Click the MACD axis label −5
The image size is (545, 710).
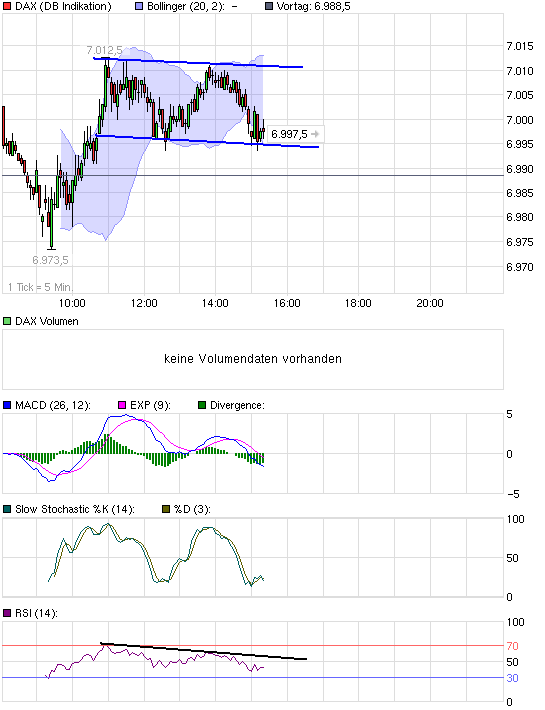click(513, 494)
